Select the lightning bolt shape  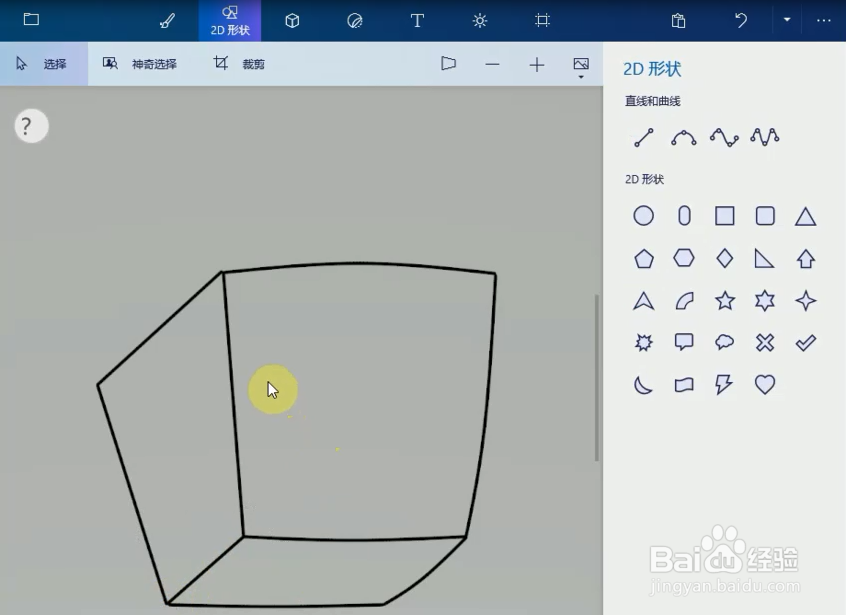pyautogui.click(x=724, y=384)
